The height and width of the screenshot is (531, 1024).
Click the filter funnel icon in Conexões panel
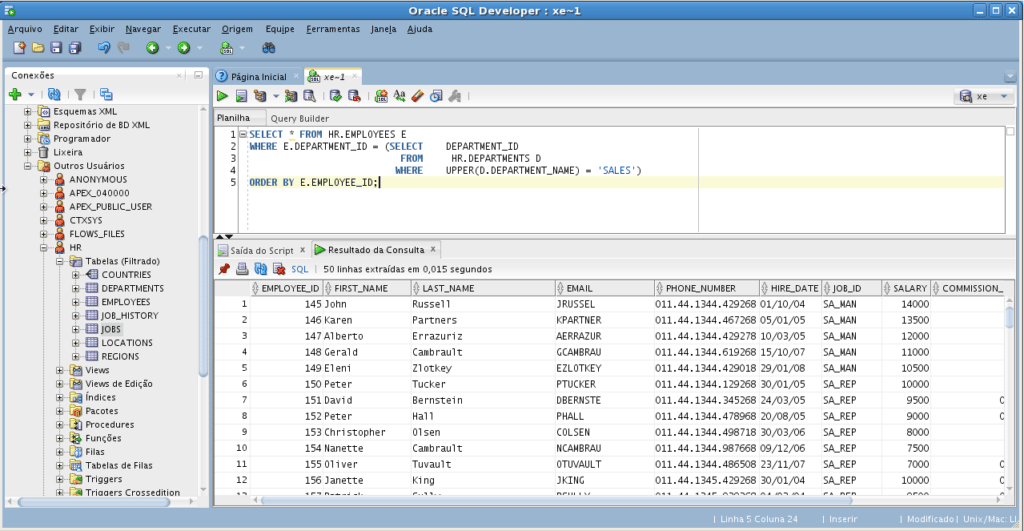click(x=80, y=94)
